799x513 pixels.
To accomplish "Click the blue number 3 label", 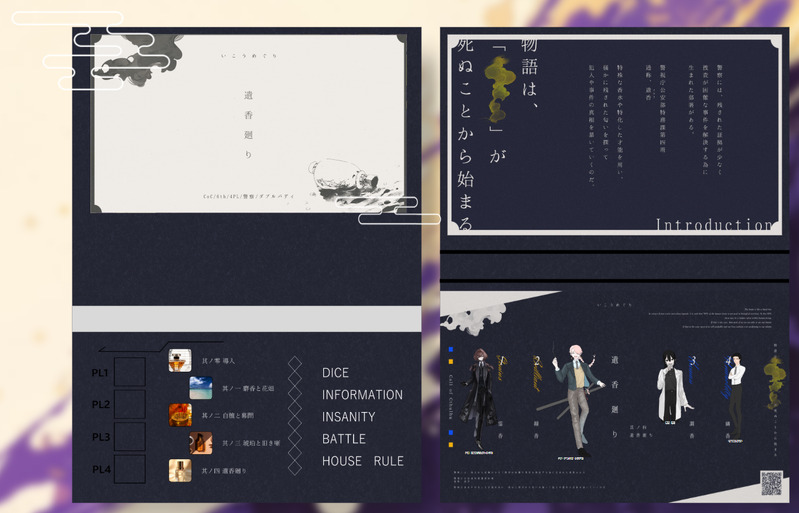I will point(693,361).
